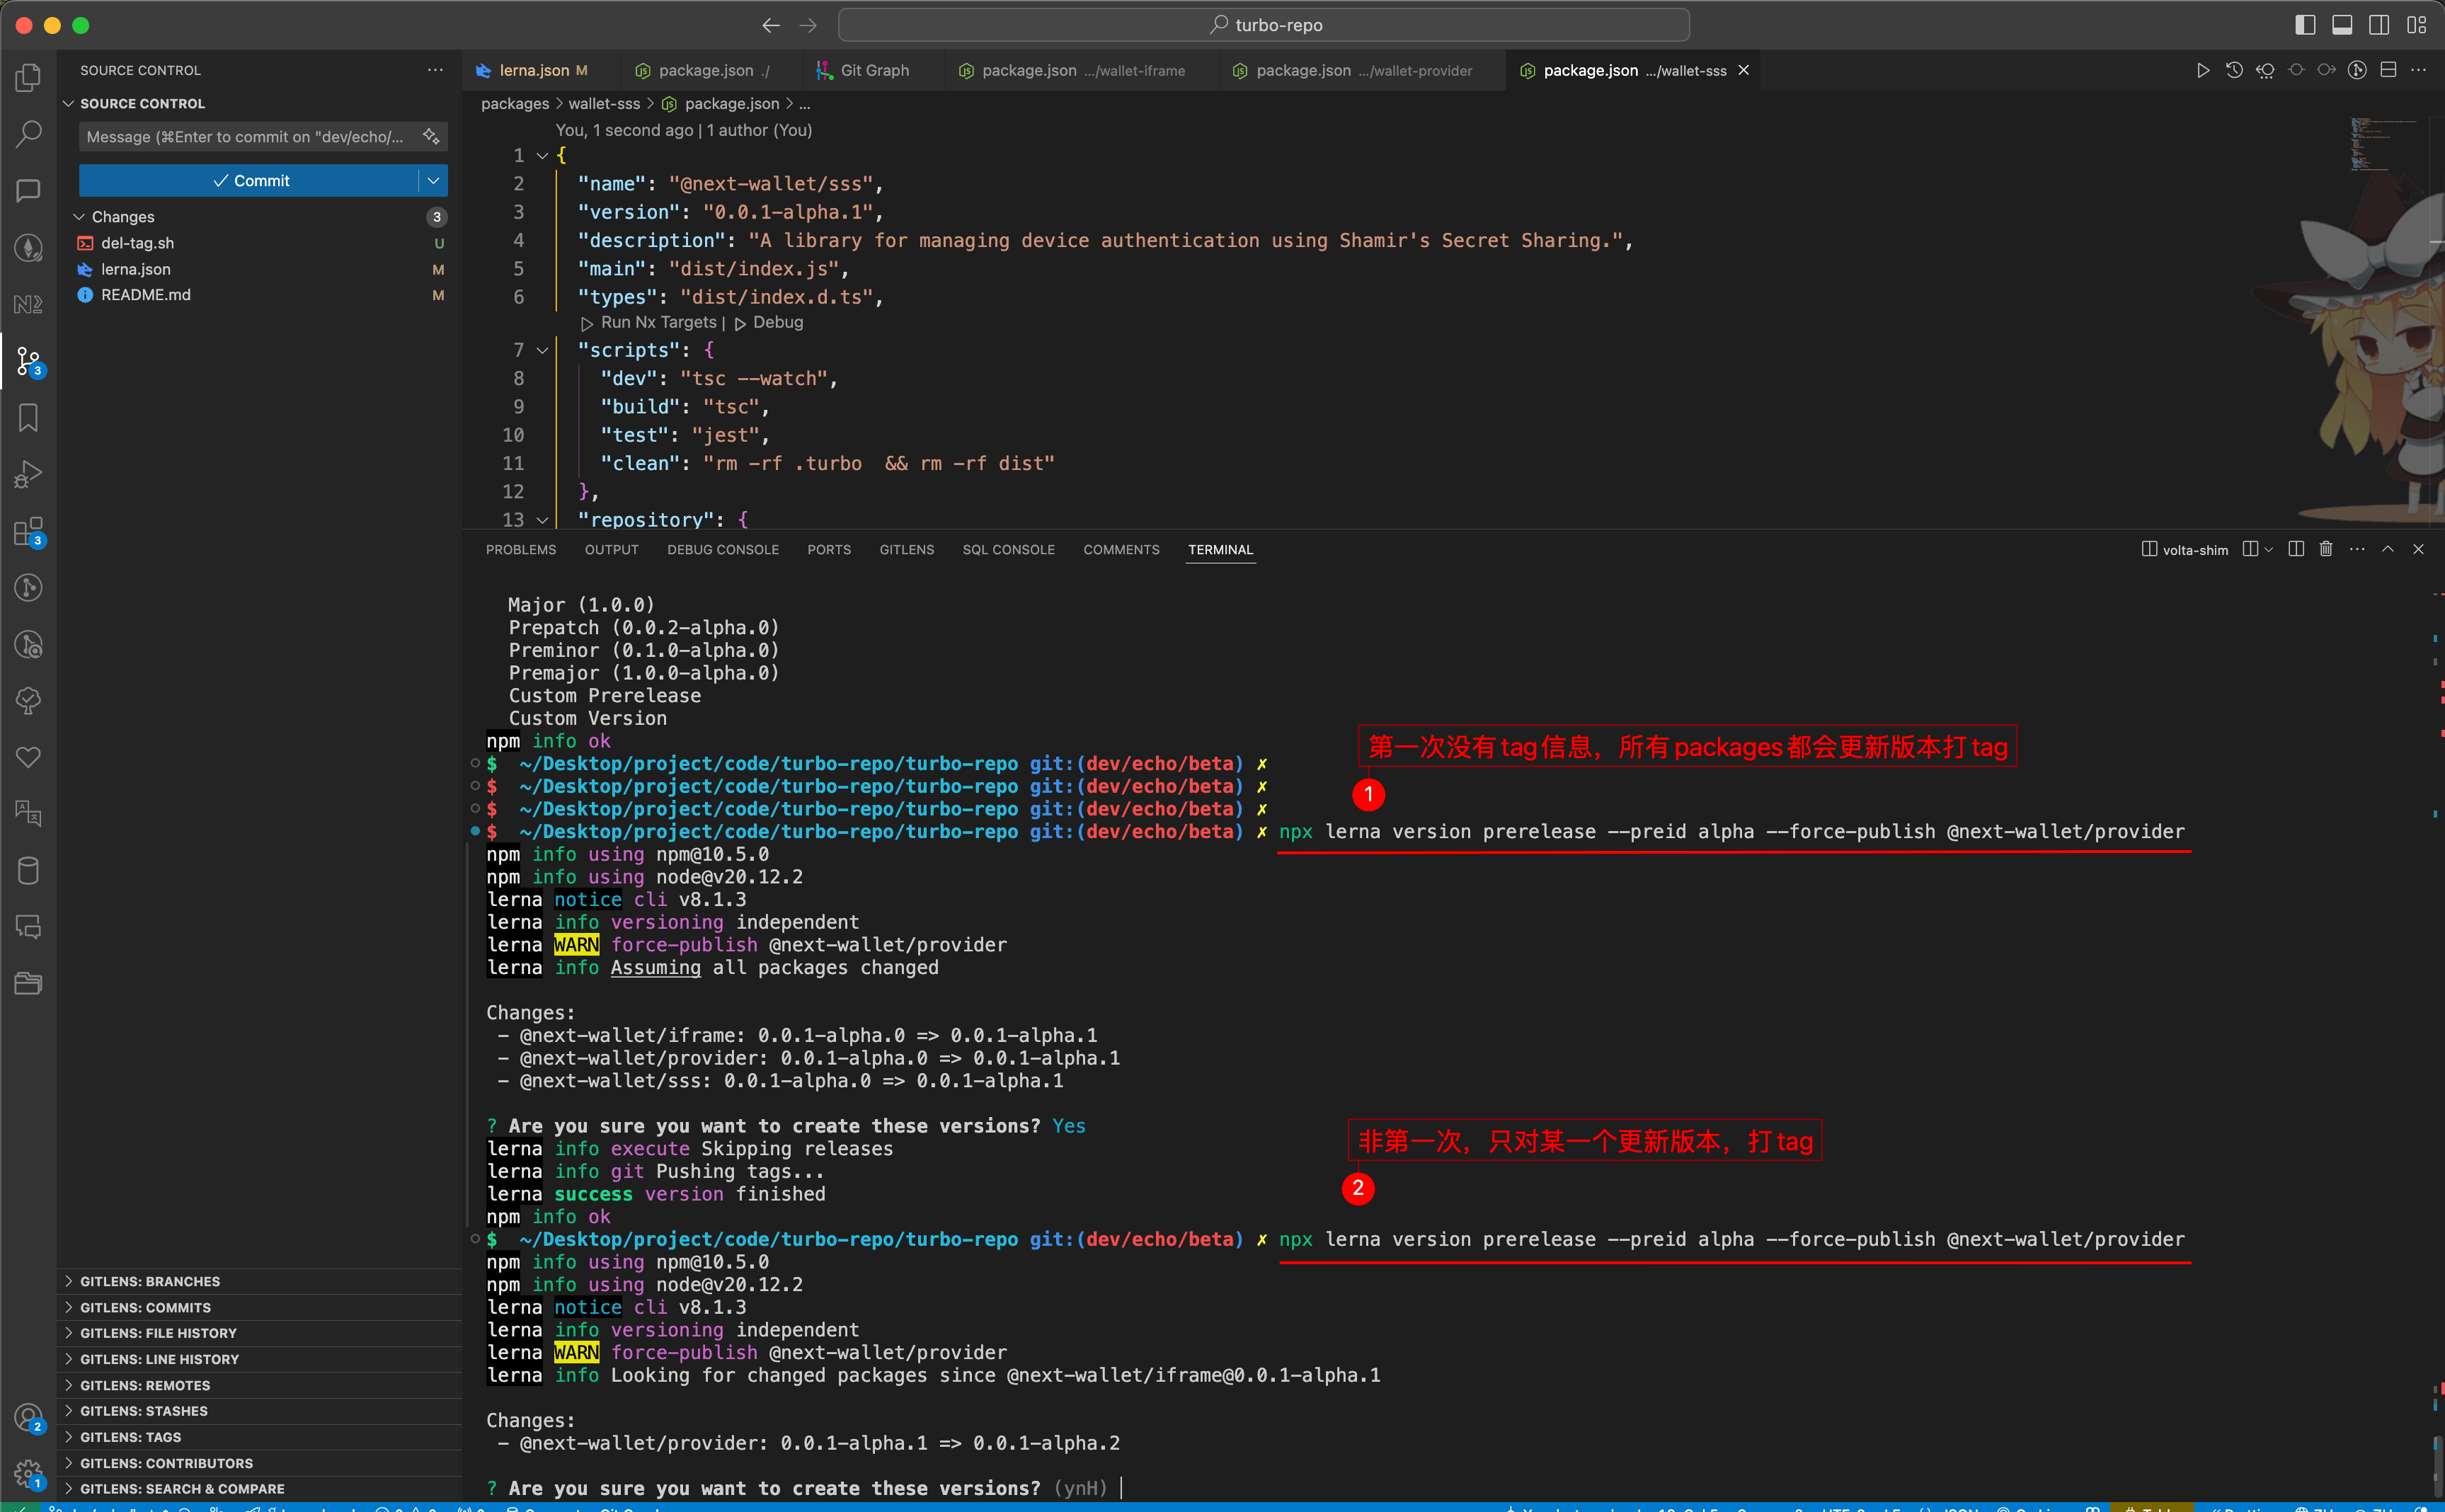Collapse the Changes group

79,217
